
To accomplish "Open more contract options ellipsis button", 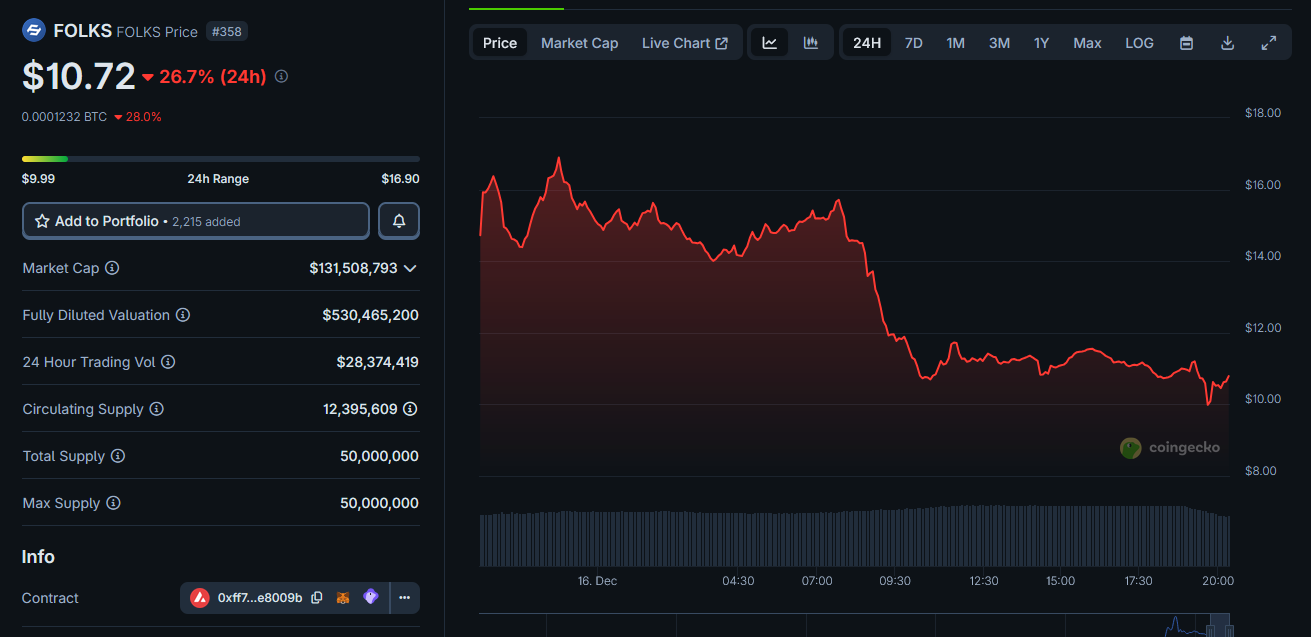I will coord(404,598).
